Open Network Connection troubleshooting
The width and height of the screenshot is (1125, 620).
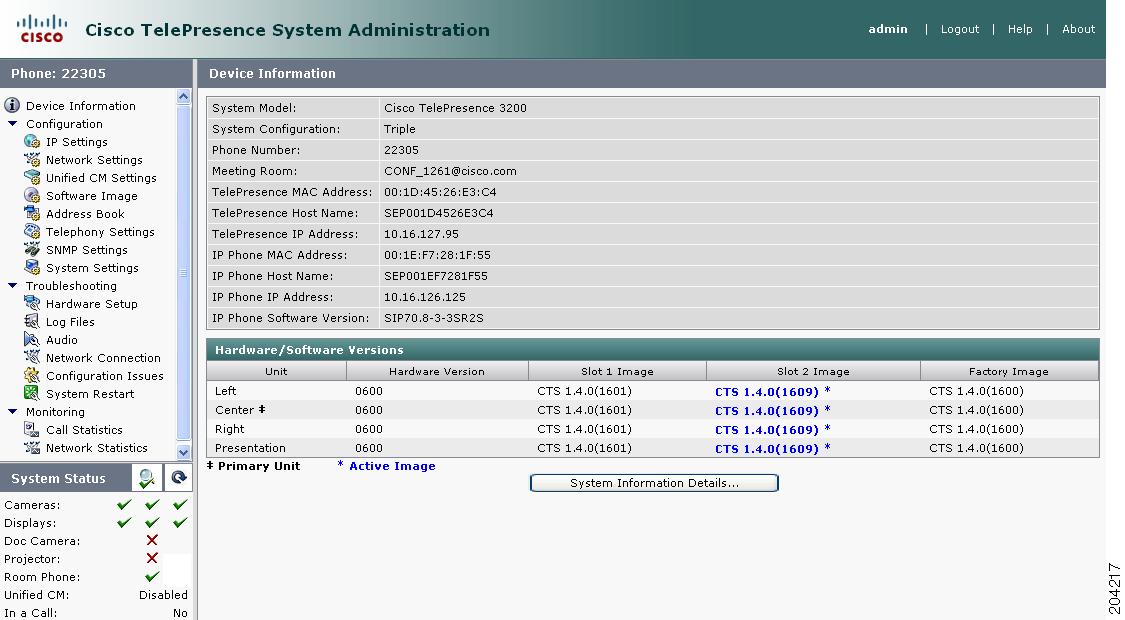point(103,357)
